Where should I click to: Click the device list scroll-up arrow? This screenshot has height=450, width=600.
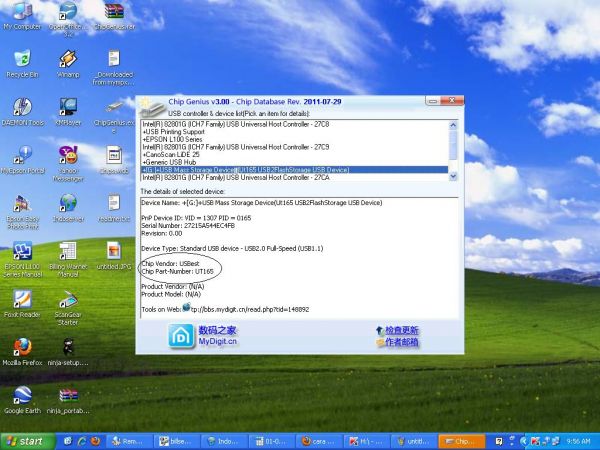[453, 125]
